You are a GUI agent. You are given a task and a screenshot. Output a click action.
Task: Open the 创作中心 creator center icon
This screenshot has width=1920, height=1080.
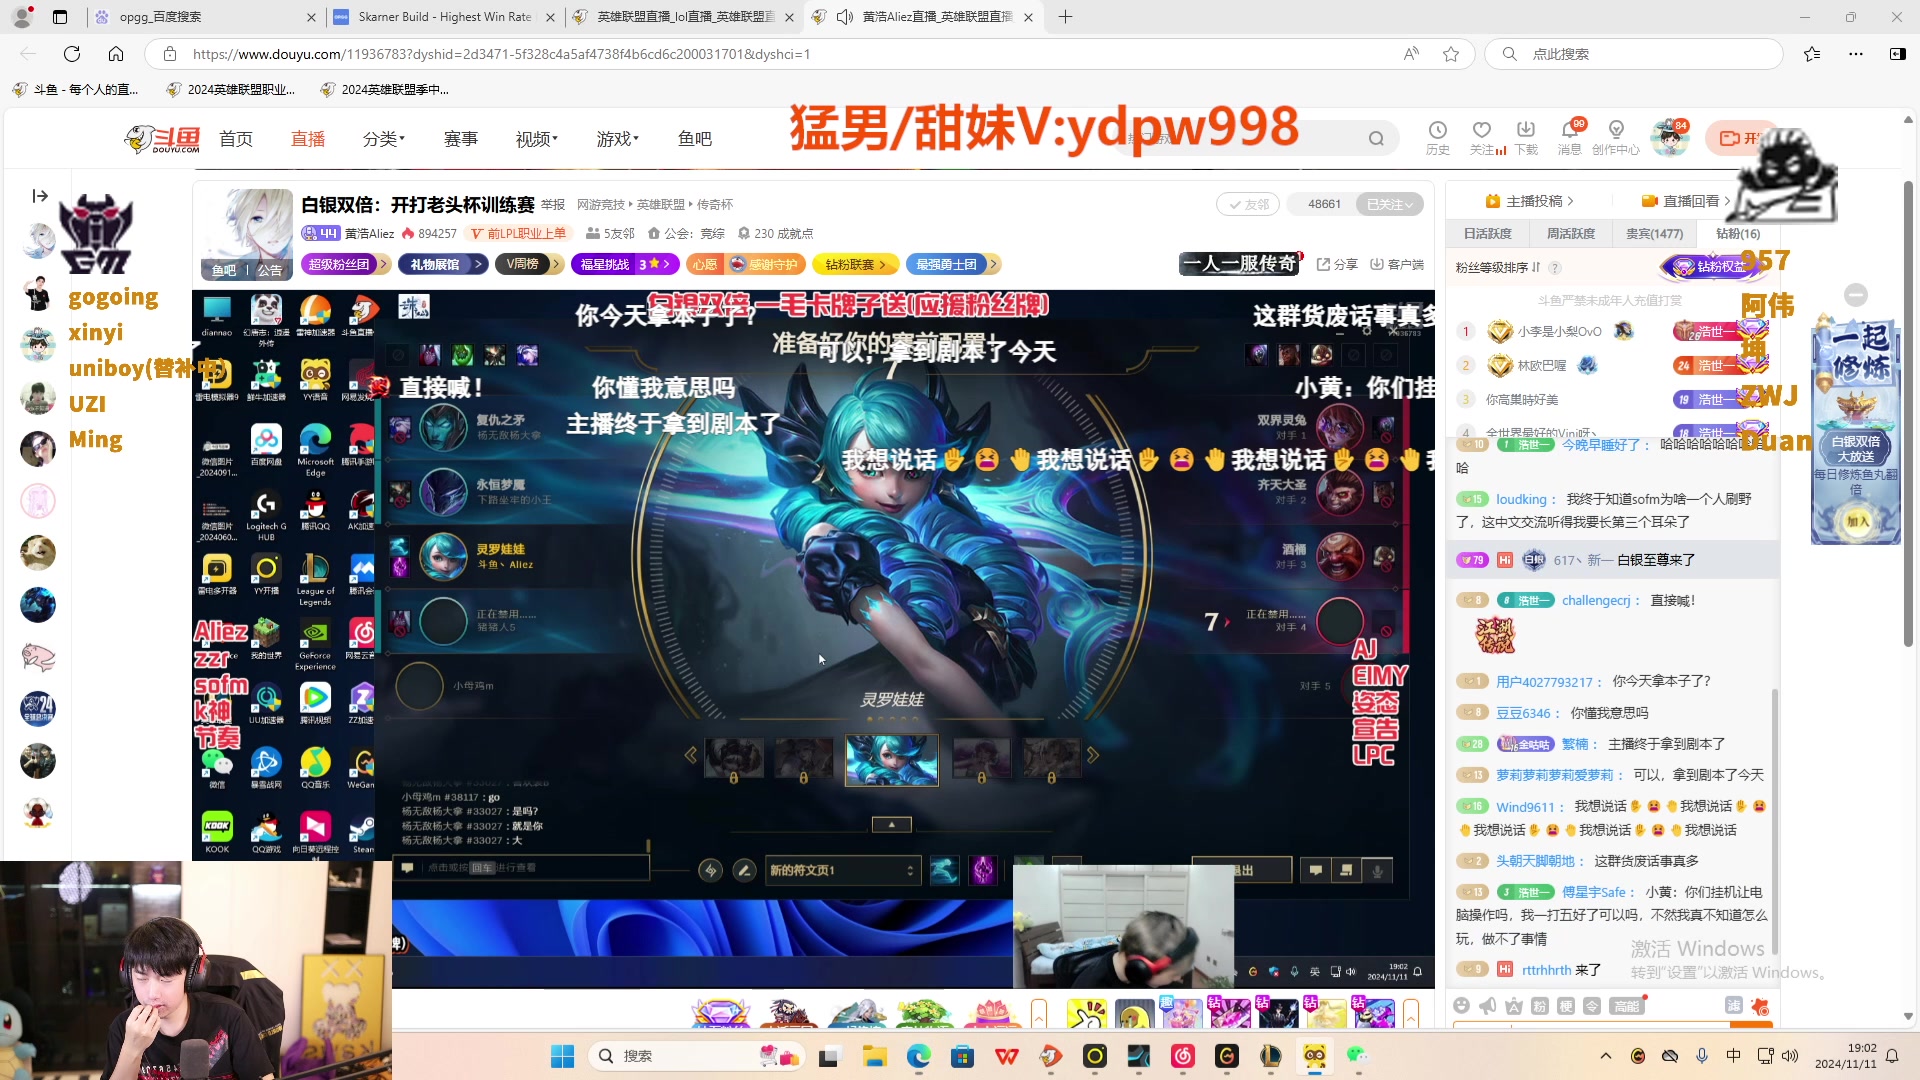coord(1616,137)
